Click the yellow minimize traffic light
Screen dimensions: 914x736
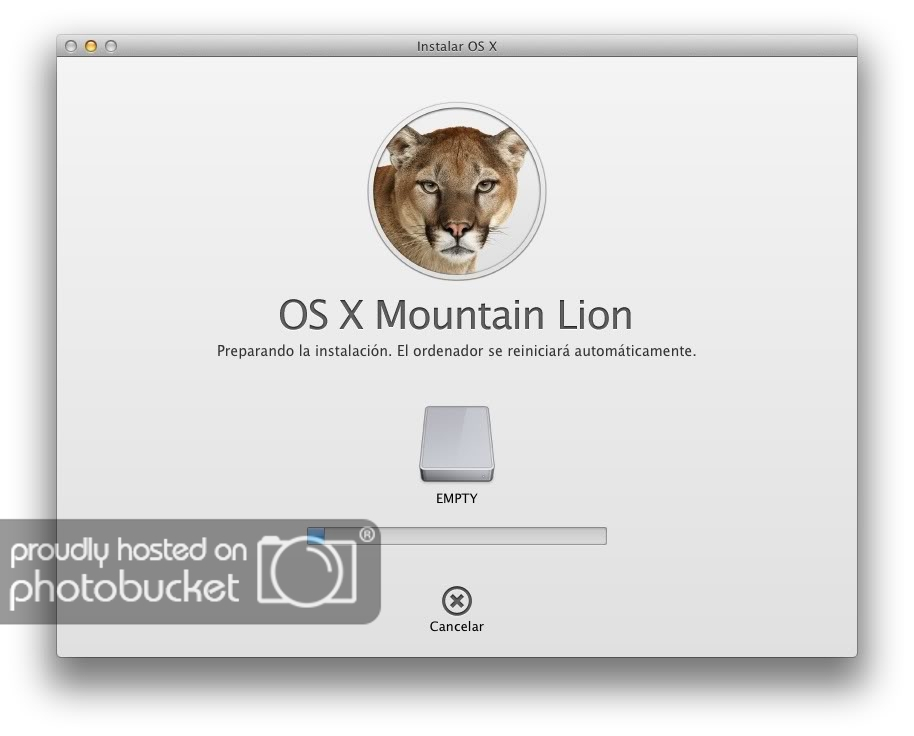point(90,45)
